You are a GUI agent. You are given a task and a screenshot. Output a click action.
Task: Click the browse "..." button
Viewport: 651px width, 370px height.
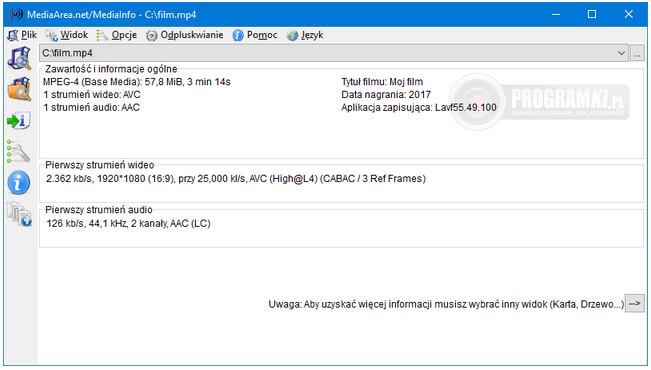pyautogui.click(x=637, y=53)
